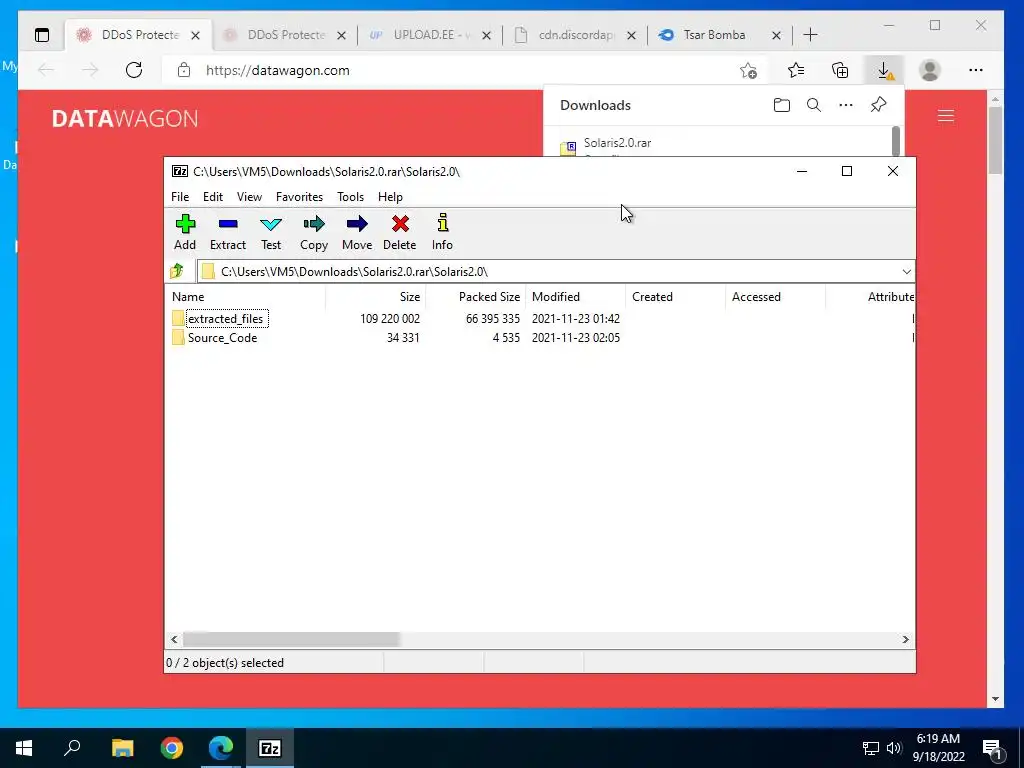
Task: Open the Windows notification center
Action: tap(992, 748)
